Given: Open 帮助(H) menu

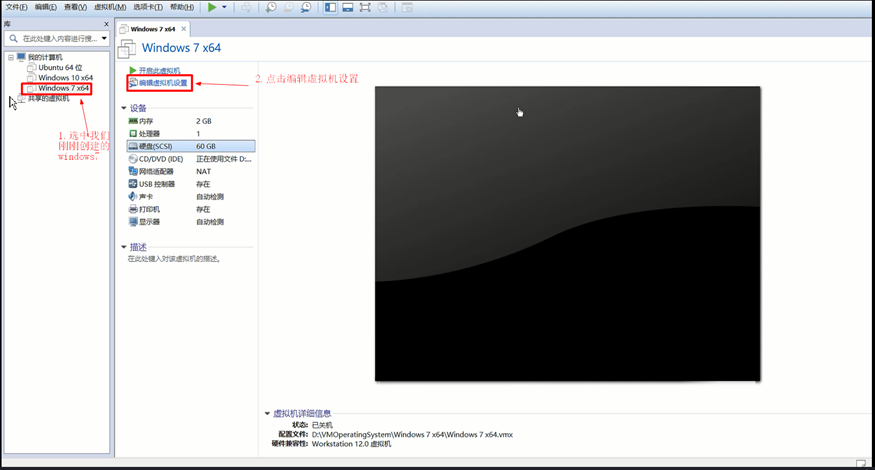Looking at the screenshot, I should [x=182, y=7].
